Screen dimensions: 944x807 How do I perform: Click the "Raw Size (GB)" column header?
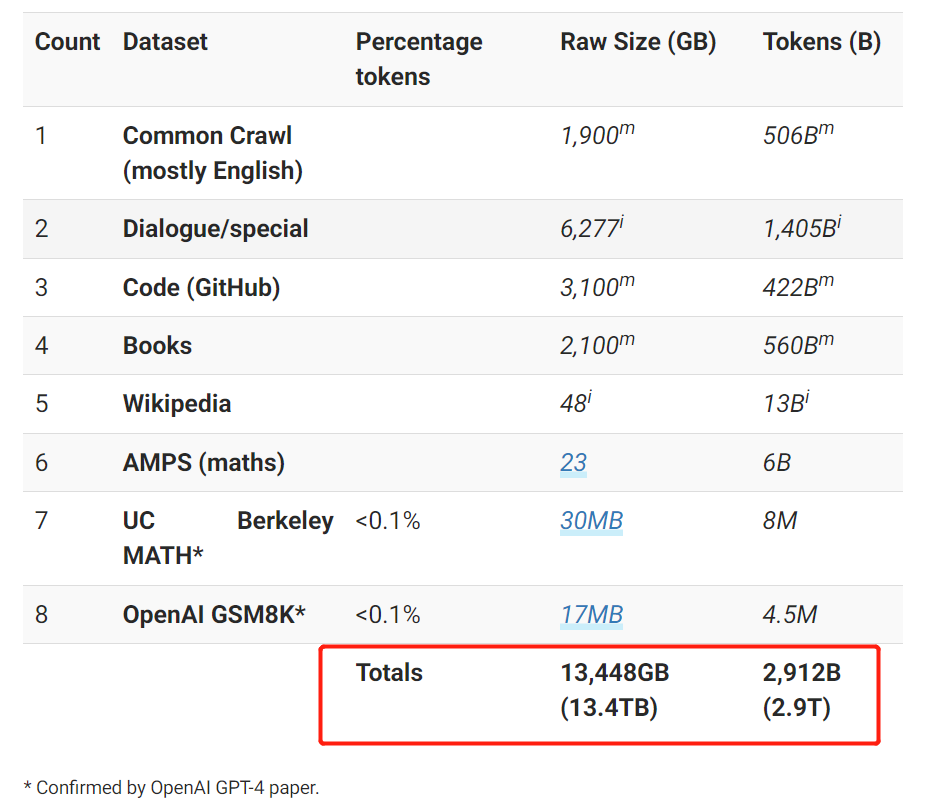click(638, 42)
